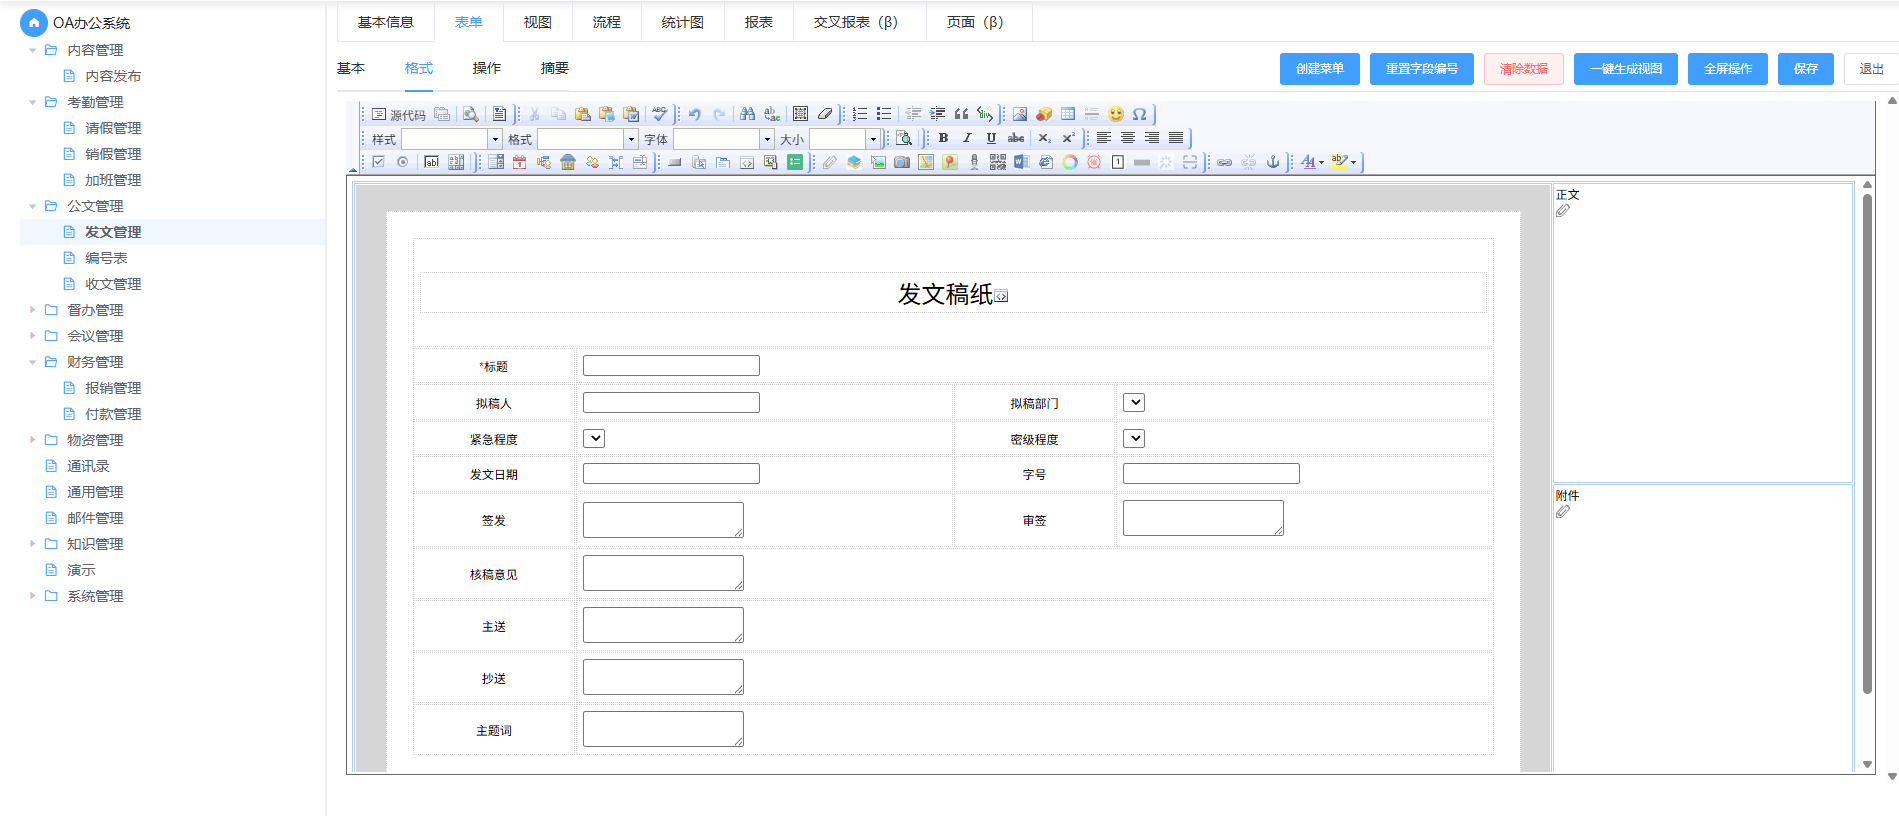Apply superscript formatting
The image size is (1899, 816).
[x=1068, y=138]
